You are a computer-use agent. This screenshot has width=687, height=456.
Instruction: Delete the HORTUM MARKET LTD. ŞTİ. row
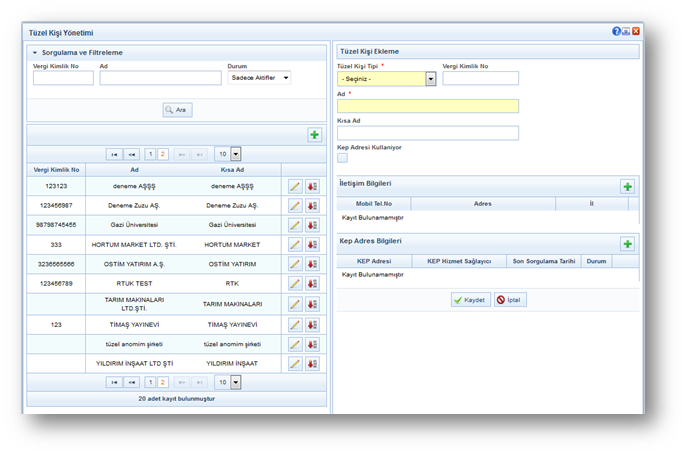coord(312,244)
